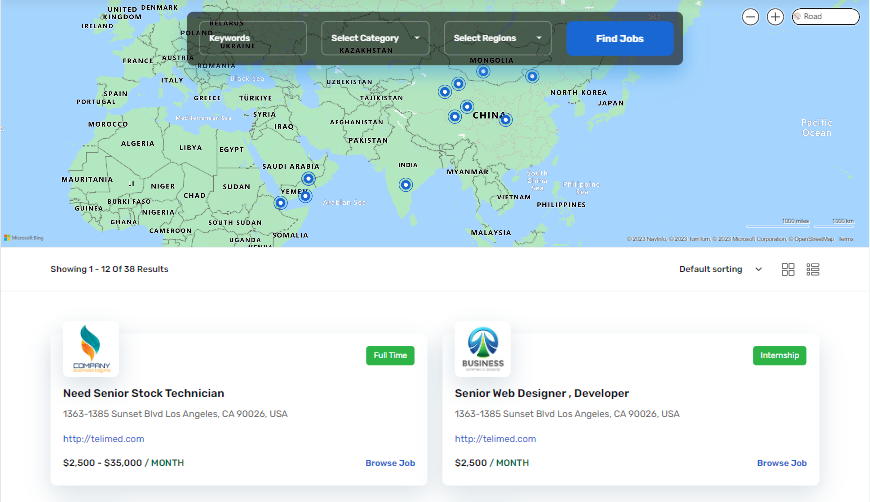
Task: Click the Internship job type badge
Action: pos(779,355)
